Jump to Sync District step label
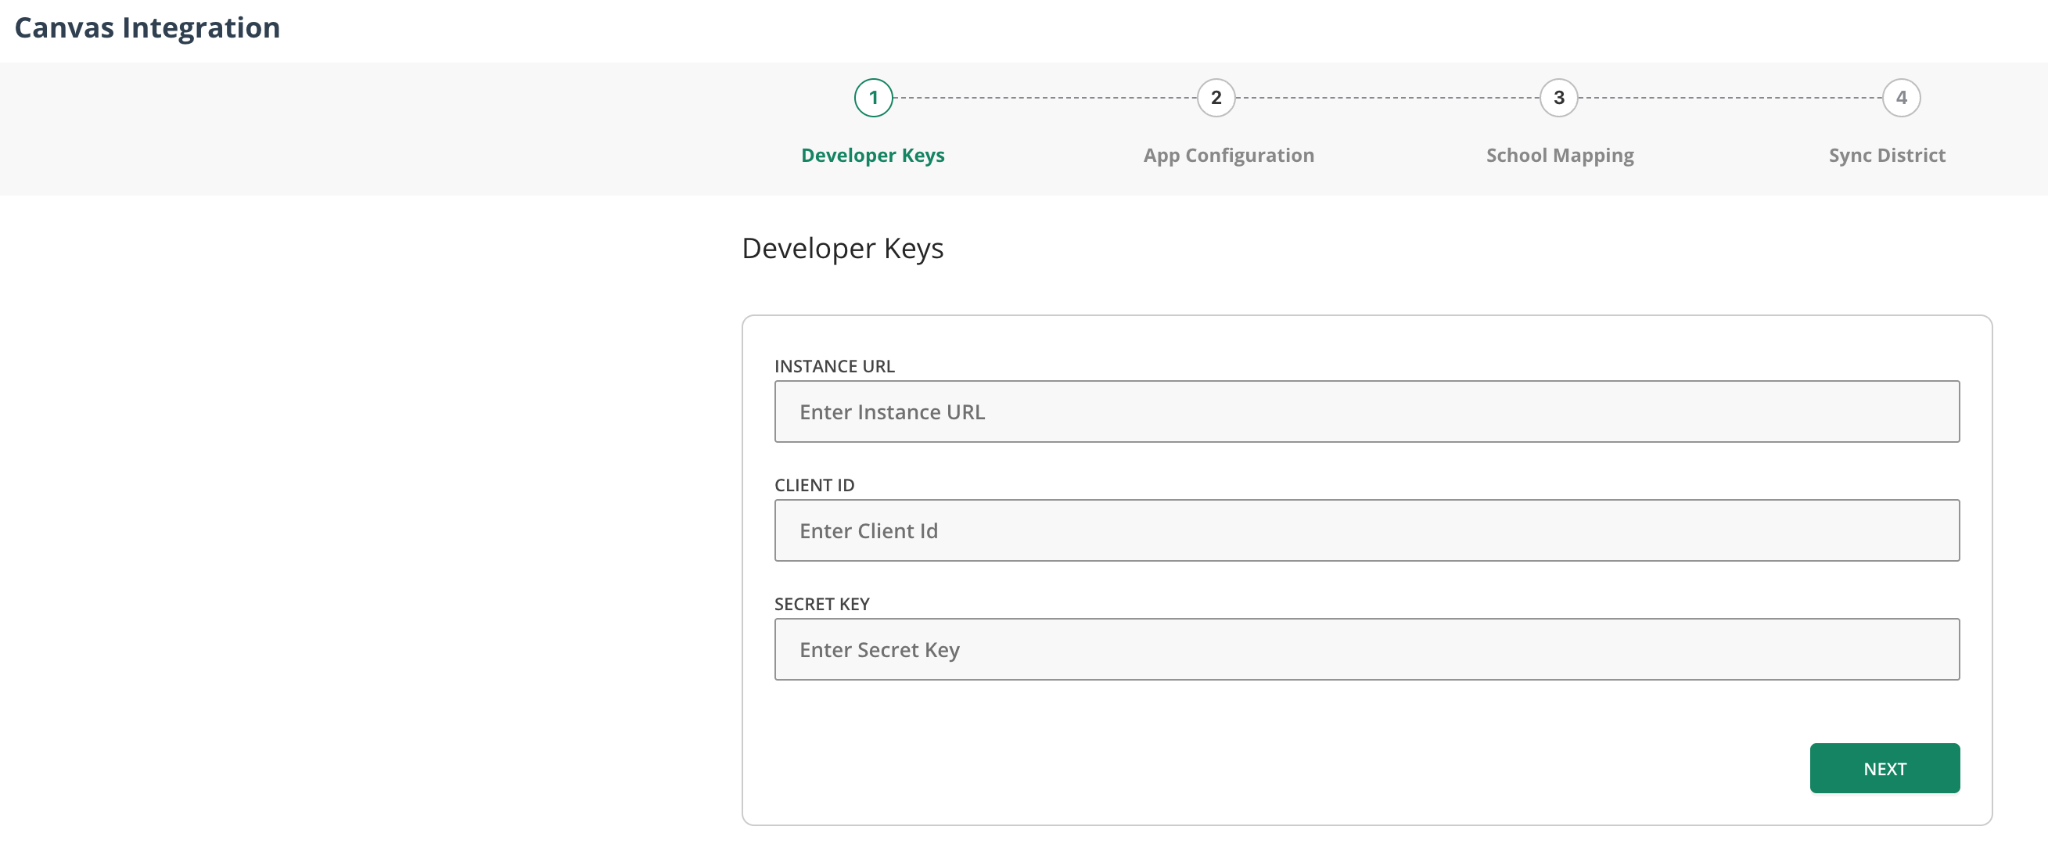The height and width of the screenshot is (845, 2048). click(x=1887, y=155)
